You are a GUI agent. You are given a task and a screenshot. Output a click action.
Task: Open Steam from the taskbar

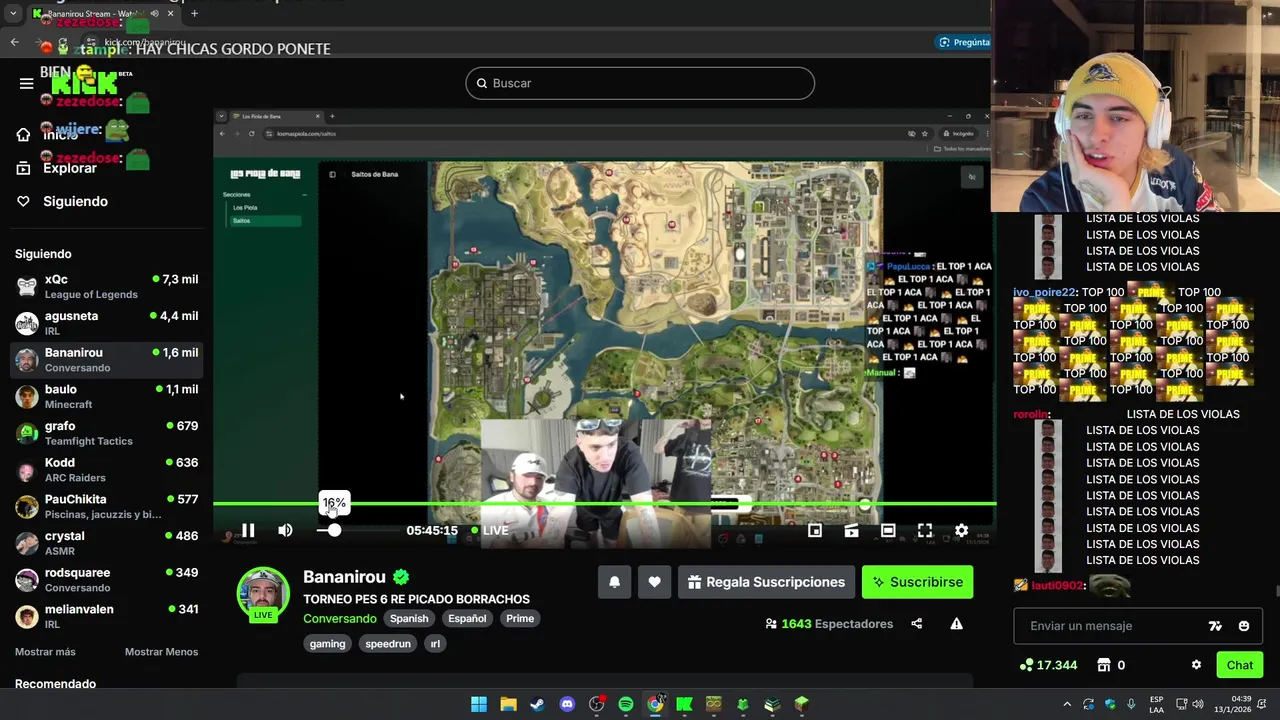click(537, 704)
